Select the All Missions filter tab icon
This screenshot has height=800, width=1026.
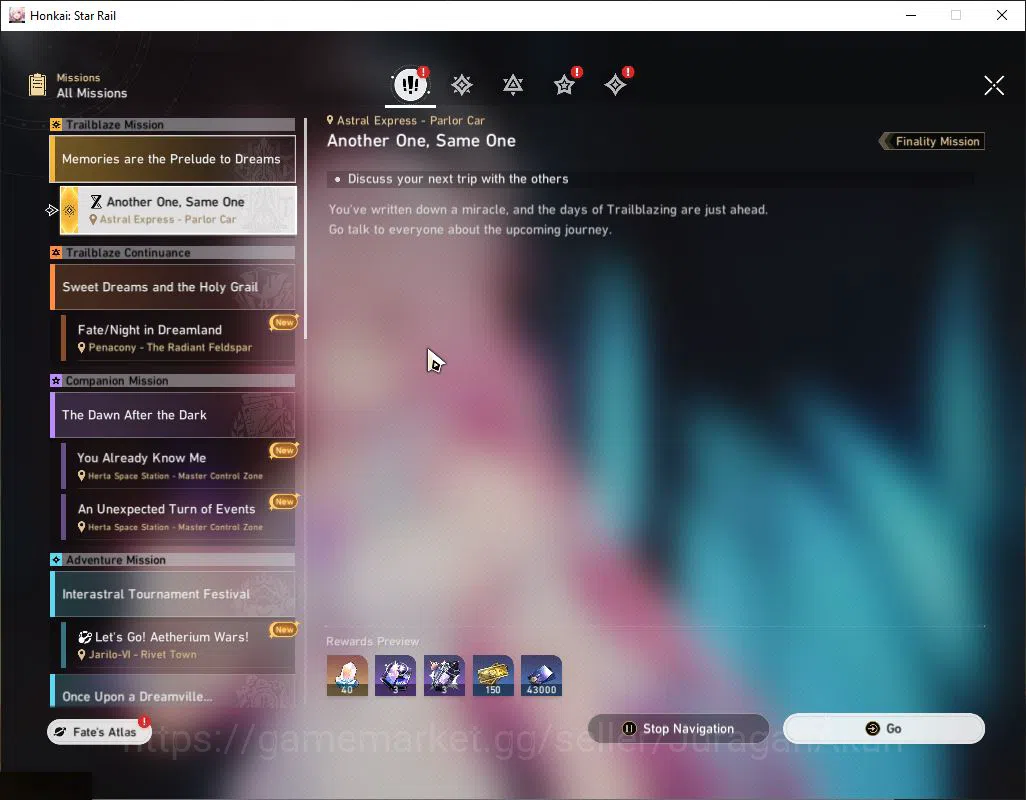coord(410,84)
